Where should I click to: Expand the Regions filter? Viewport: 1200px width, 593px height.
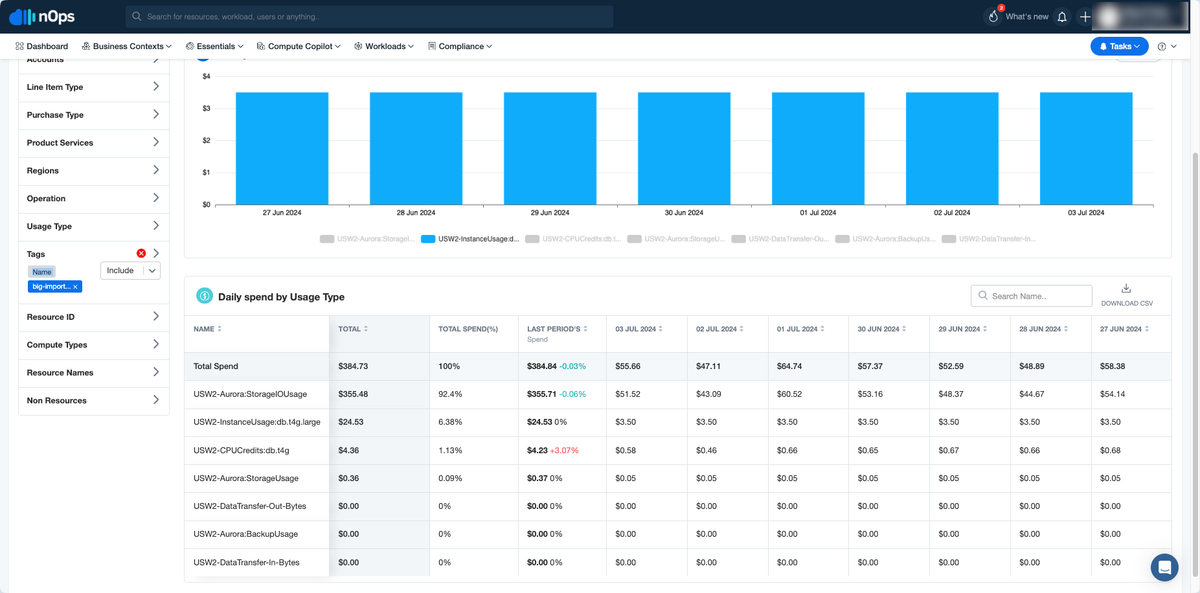pyautogui.click(x=93, y=171)
